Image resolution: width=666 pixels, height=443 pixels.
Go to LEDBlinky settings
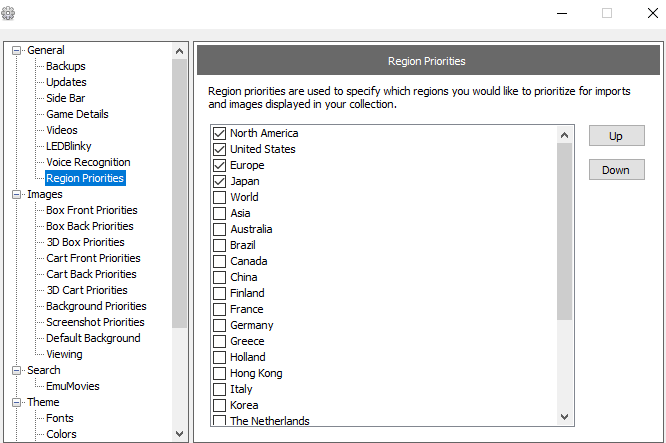pyautogui.click(x=69, y=147)
